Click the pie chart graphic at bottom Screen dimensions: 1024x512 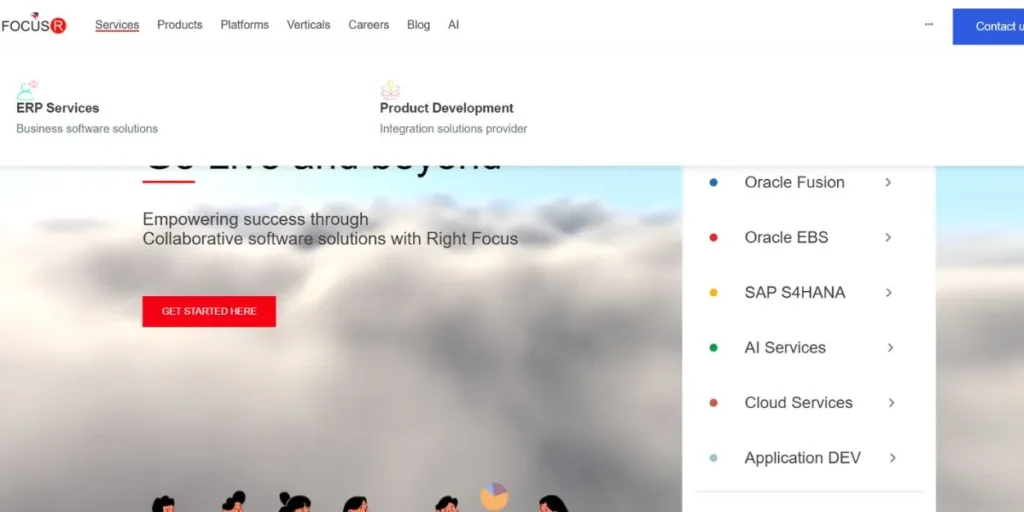[494, 496]
